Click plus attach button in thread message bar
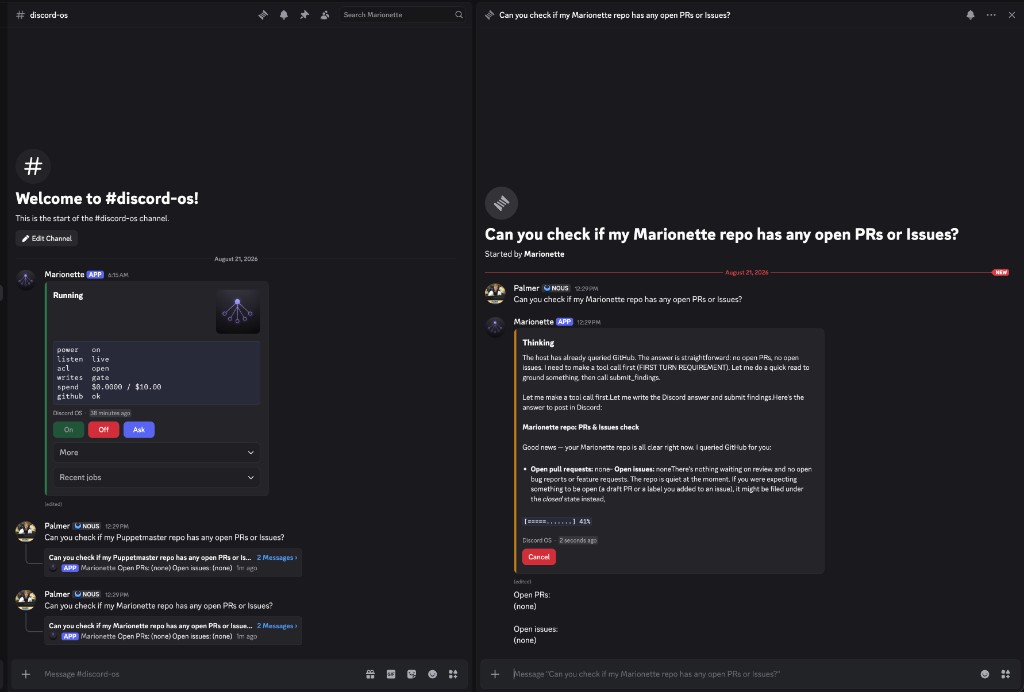The width and height of the screenshot is (1024, 692). tap(495, 674)
